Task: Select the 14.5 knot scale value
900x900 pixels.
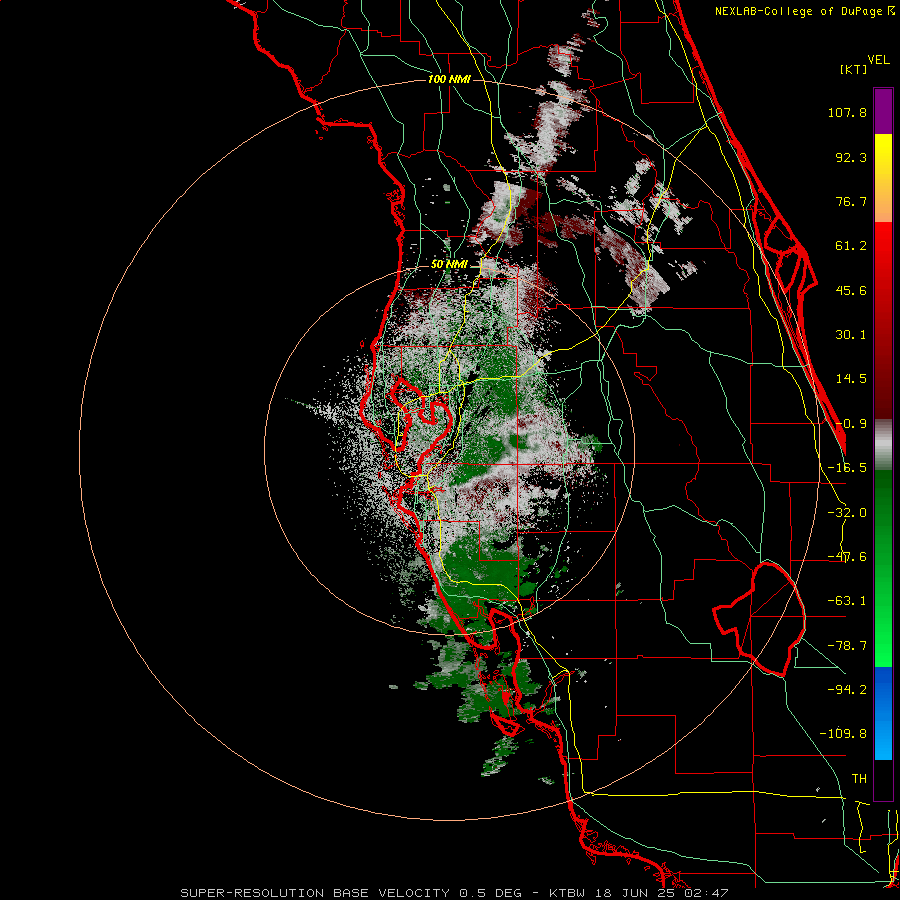Action: [x=851, y=379]
